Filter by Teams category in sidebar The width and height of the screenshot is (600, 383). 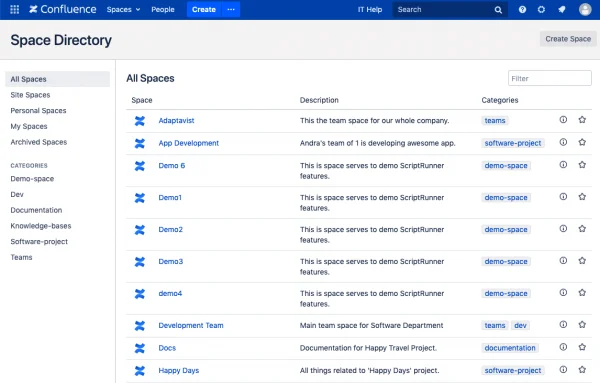[x=21, y=257]
